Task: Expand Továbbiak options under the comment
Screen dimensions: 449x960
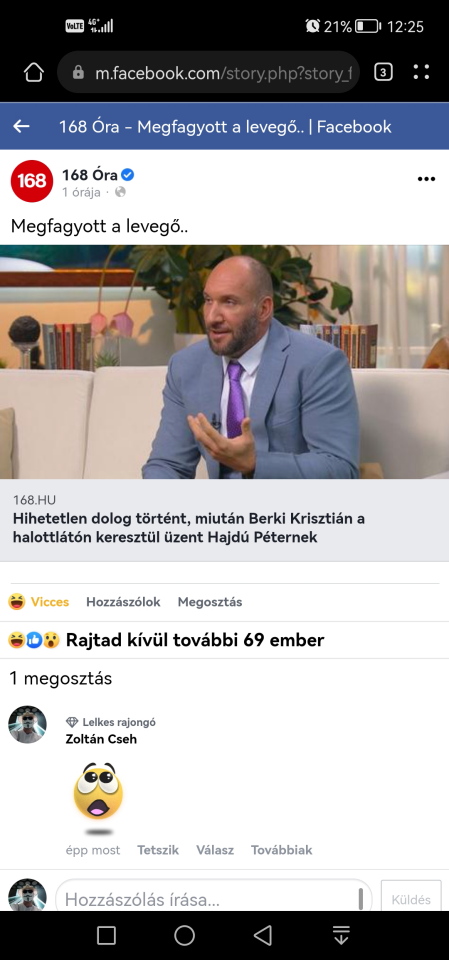Action: coord(282,850)
